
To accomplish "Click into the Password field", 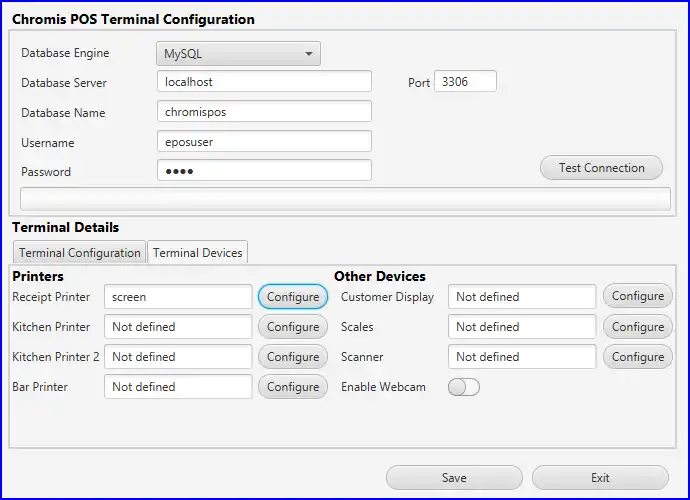I will (264, 171).
